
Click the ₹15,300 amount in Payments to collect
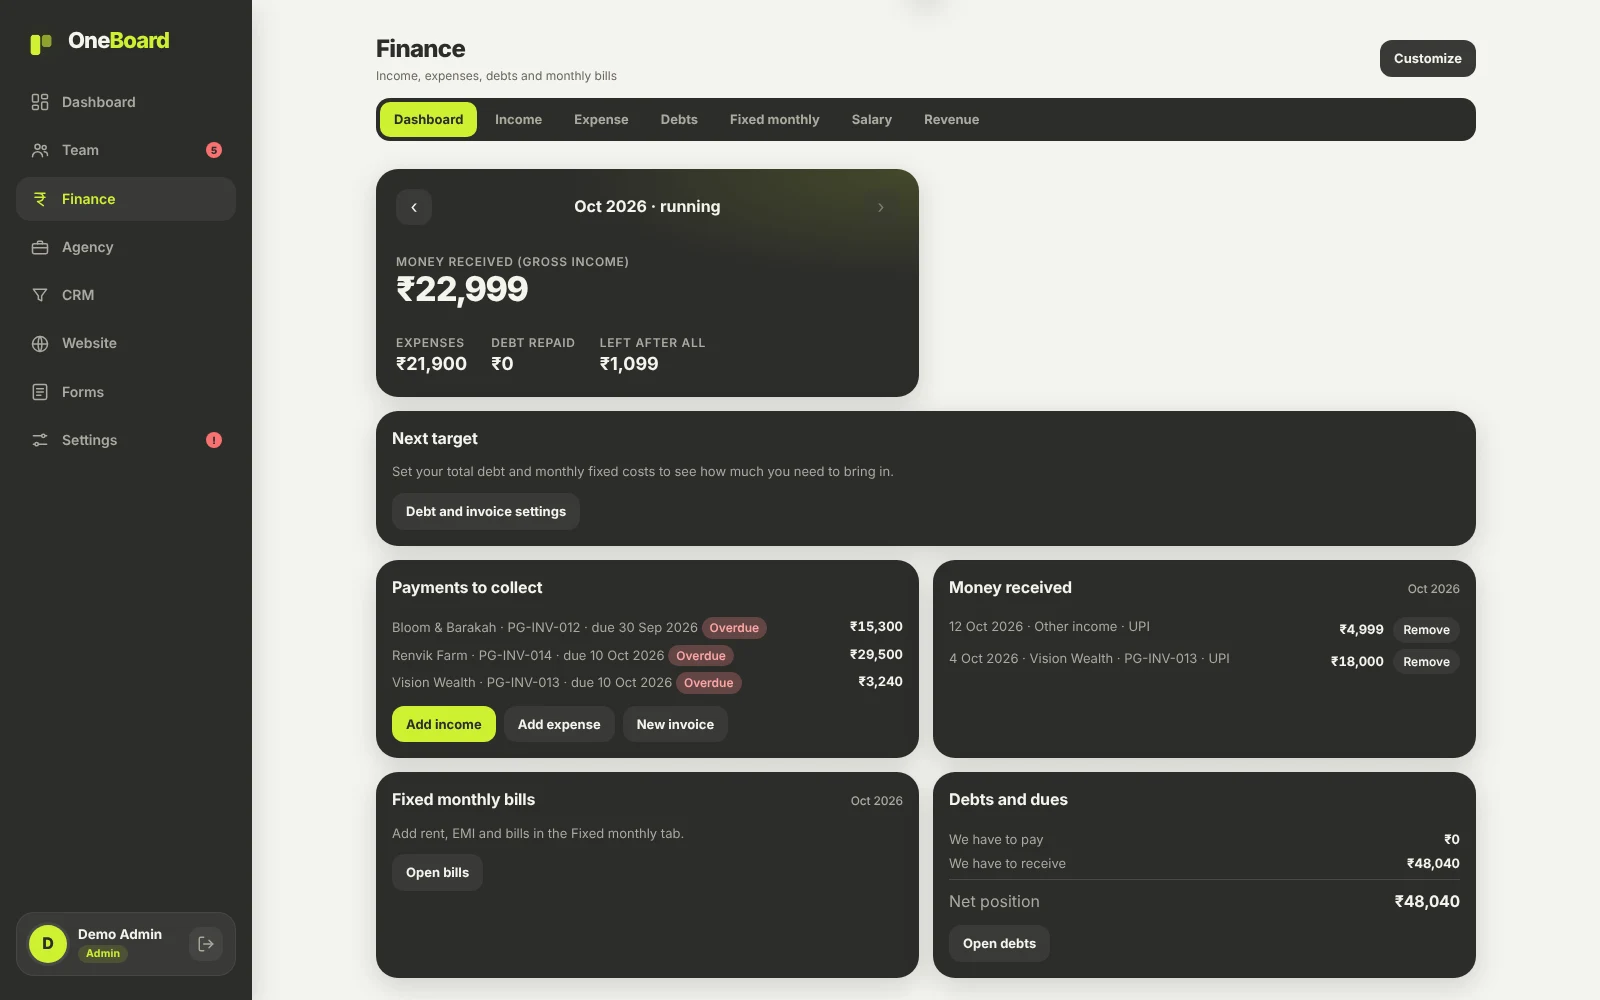876,626
